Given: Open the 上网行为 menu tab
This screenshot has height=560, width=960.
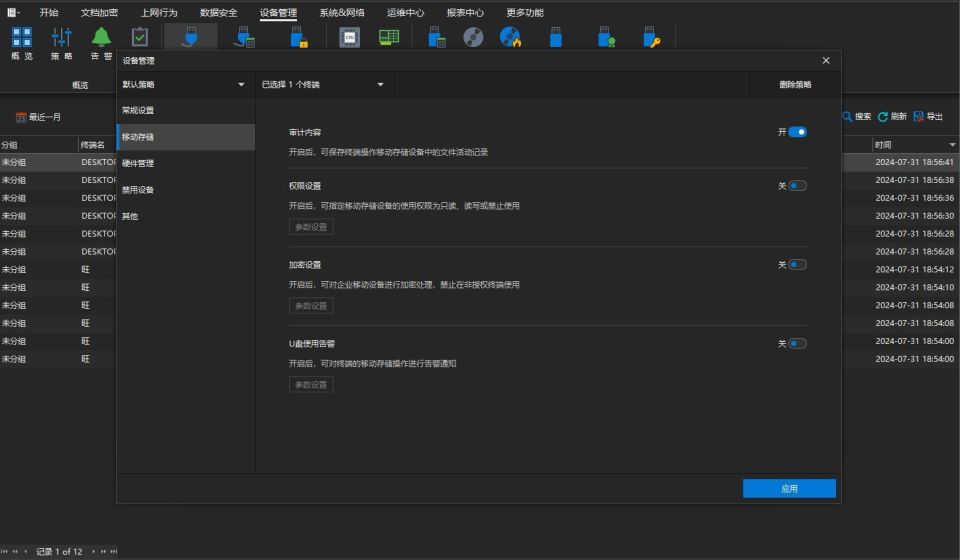Looking at the screenshot, I should coord(159,12).
